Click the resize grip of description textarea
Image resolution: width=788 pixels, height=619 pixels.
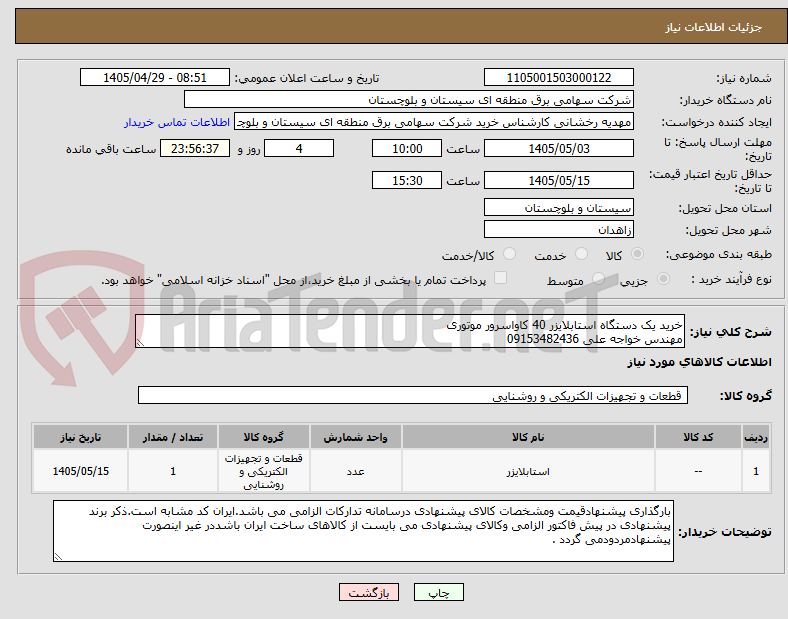coord(140,342)
